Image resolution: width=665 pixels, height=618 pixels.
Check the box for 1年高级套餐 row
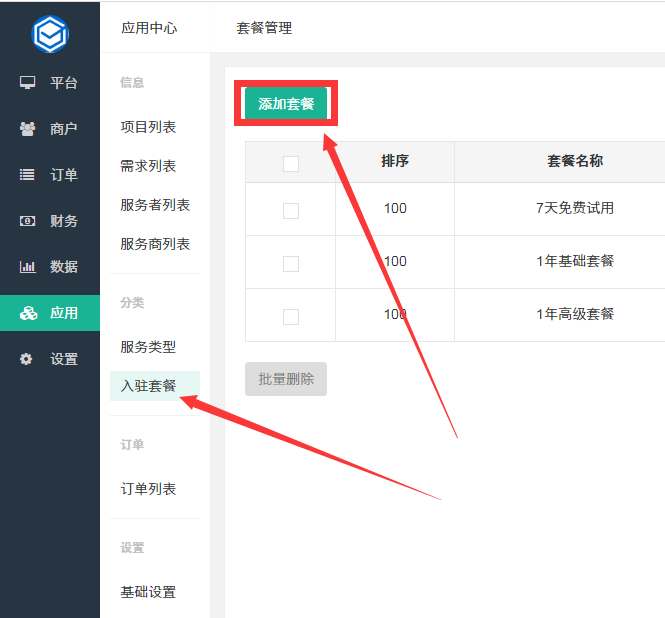click(x=291, y=317)
